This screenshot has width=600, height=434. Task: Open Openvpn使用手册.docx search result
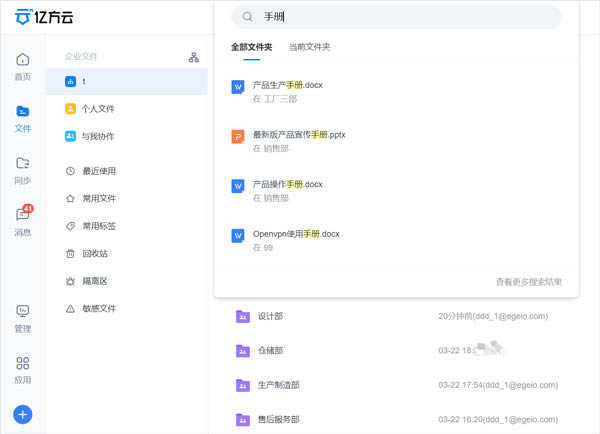[296, 234]
